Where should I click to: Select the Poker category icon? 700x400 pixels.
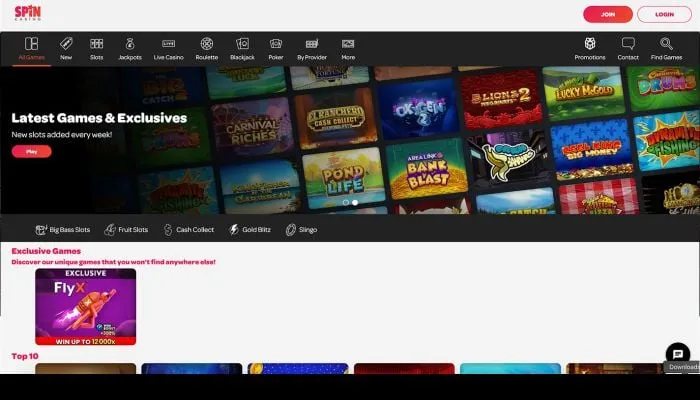[276, 43]
